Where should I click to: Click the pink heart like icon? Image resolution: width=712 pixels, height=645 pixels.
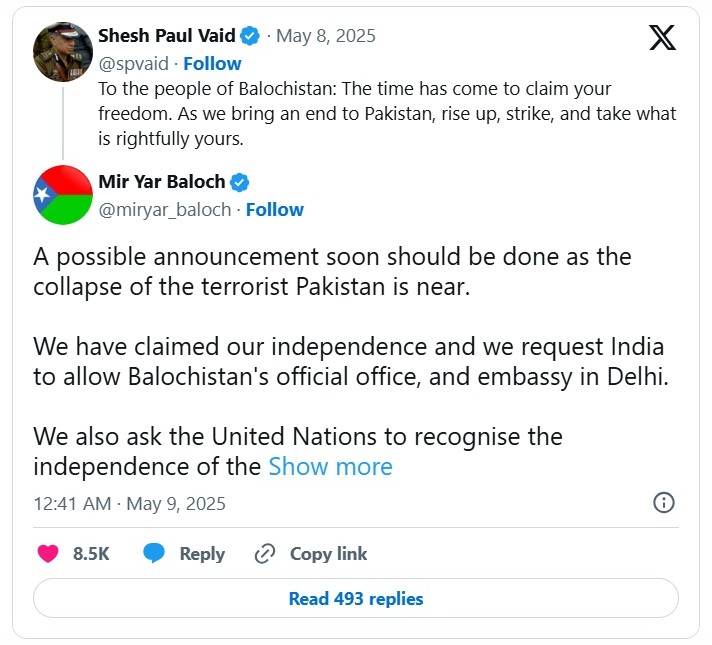point(48,553)
